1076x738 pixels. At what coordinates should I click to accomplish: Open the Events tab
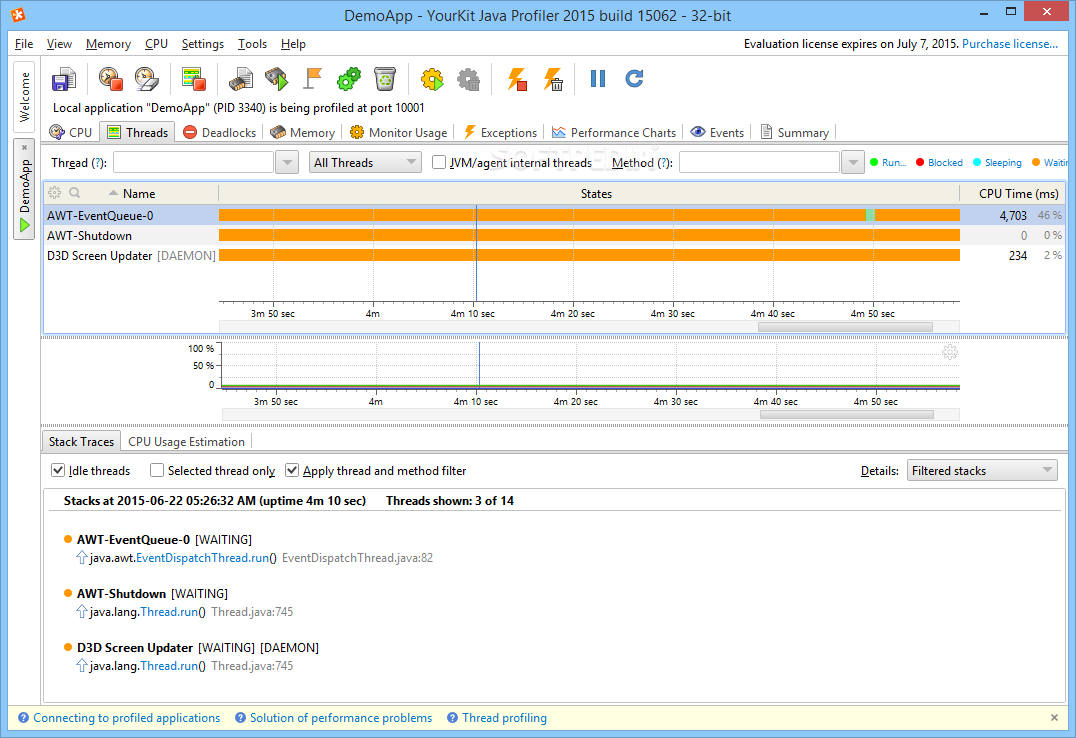717,132
